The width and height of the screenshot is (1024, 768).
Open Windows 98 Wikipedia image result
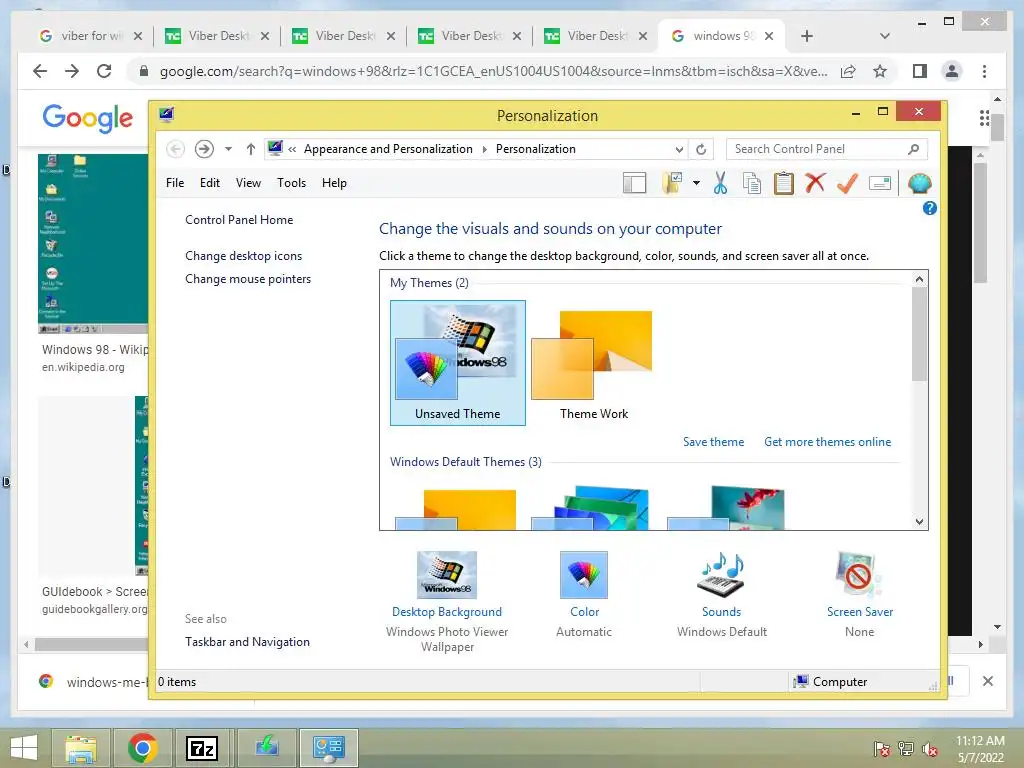pyautogui.click(x=93, y=244)
